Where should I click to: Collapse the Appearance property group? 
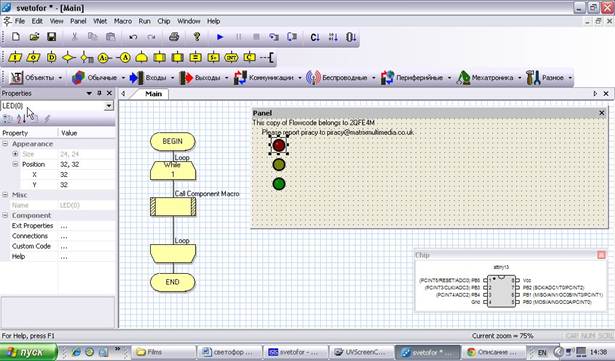(x=5, y=144)
